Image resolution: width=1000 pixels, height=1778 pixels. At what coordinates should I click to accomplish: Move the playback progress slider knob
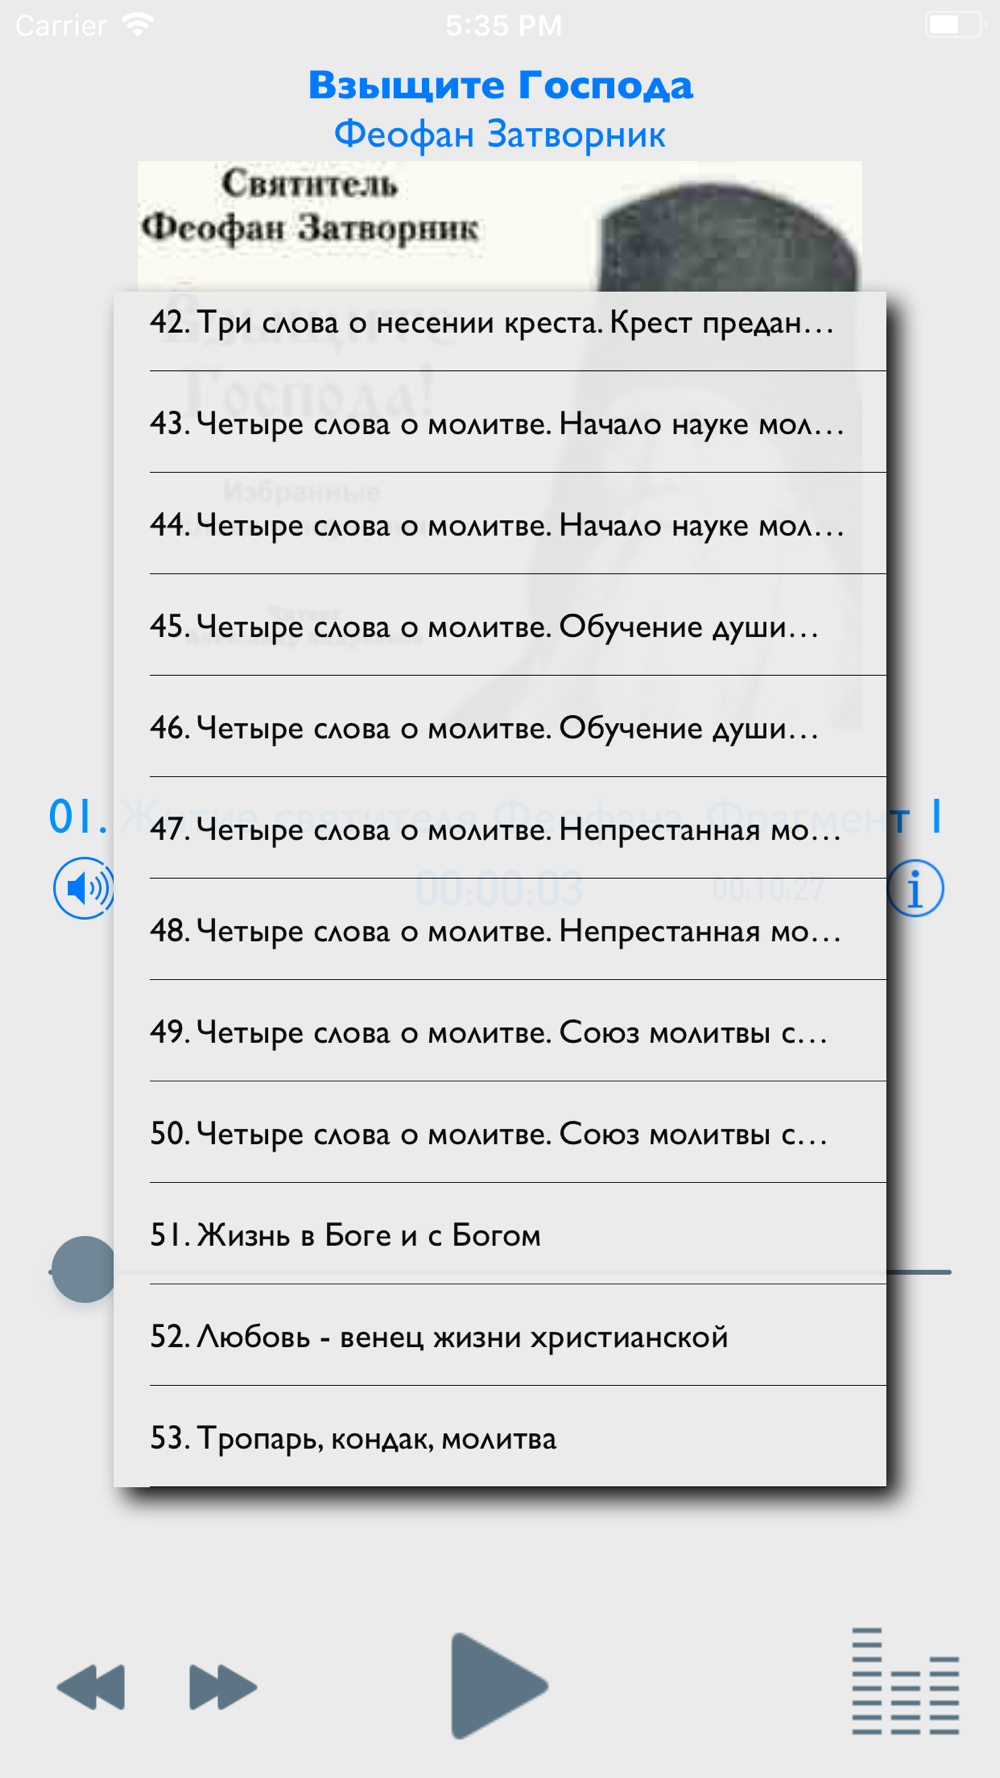84,1270
